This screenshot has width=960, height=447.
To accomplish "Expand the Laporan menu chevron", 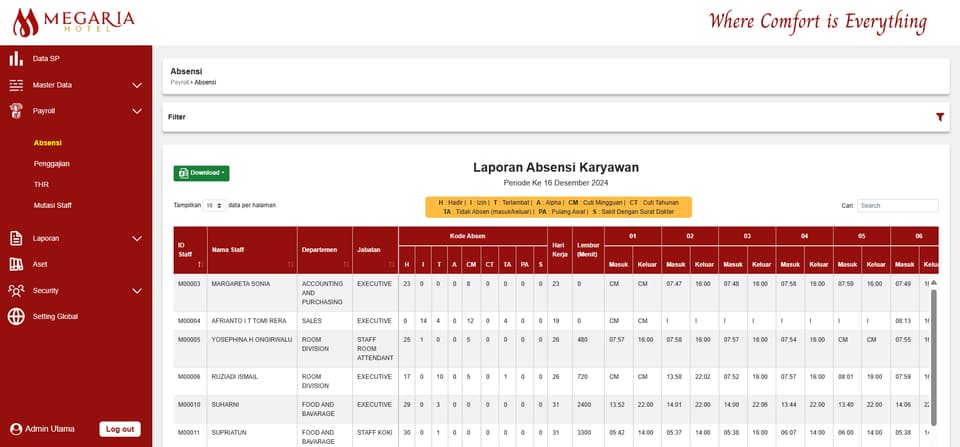I will coord(137,238).
